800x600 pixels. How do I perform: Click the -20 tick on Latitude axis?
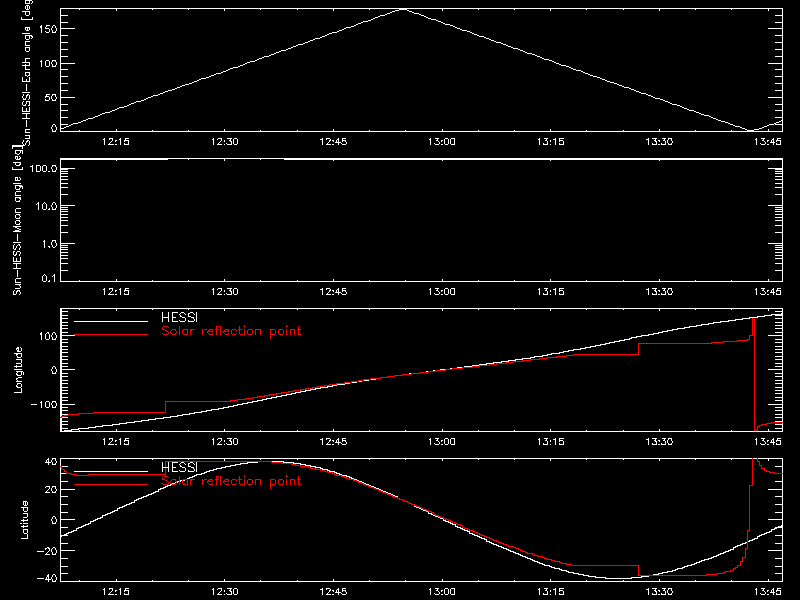[48, 551]
